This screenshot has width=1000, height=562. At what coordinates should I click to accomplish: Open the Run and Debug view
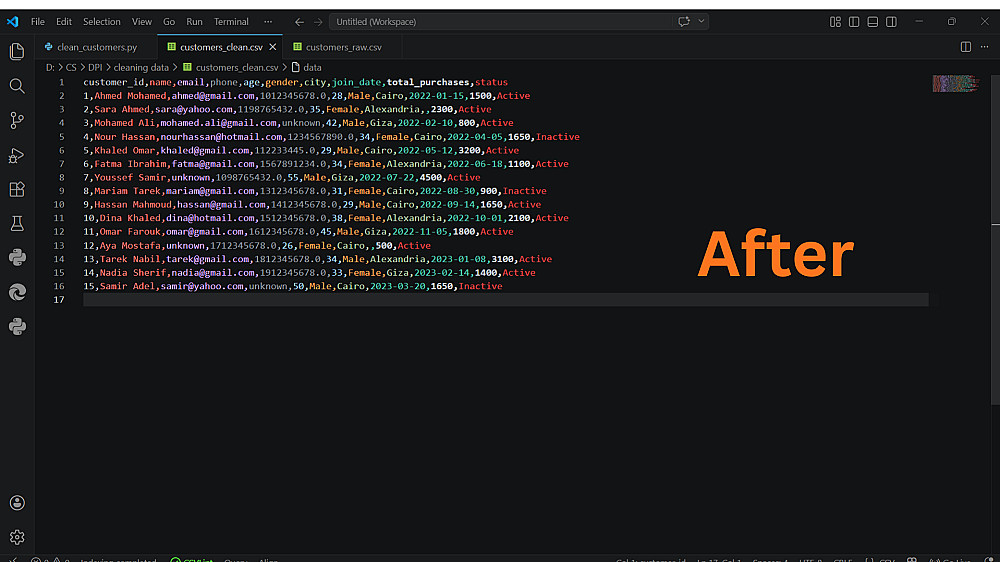pyautogui.click(x=17, y=155)
